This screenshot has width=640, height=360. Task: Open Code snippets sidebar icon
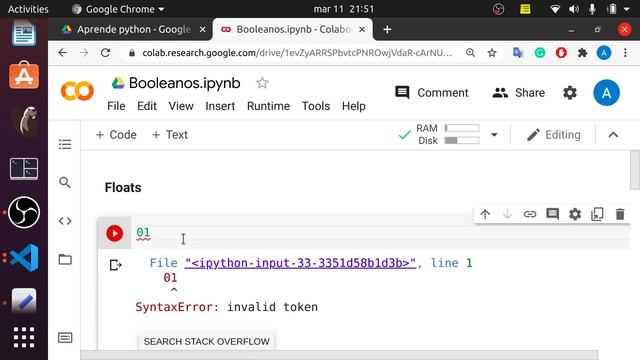pyautogui.click(x=65, y=221)
